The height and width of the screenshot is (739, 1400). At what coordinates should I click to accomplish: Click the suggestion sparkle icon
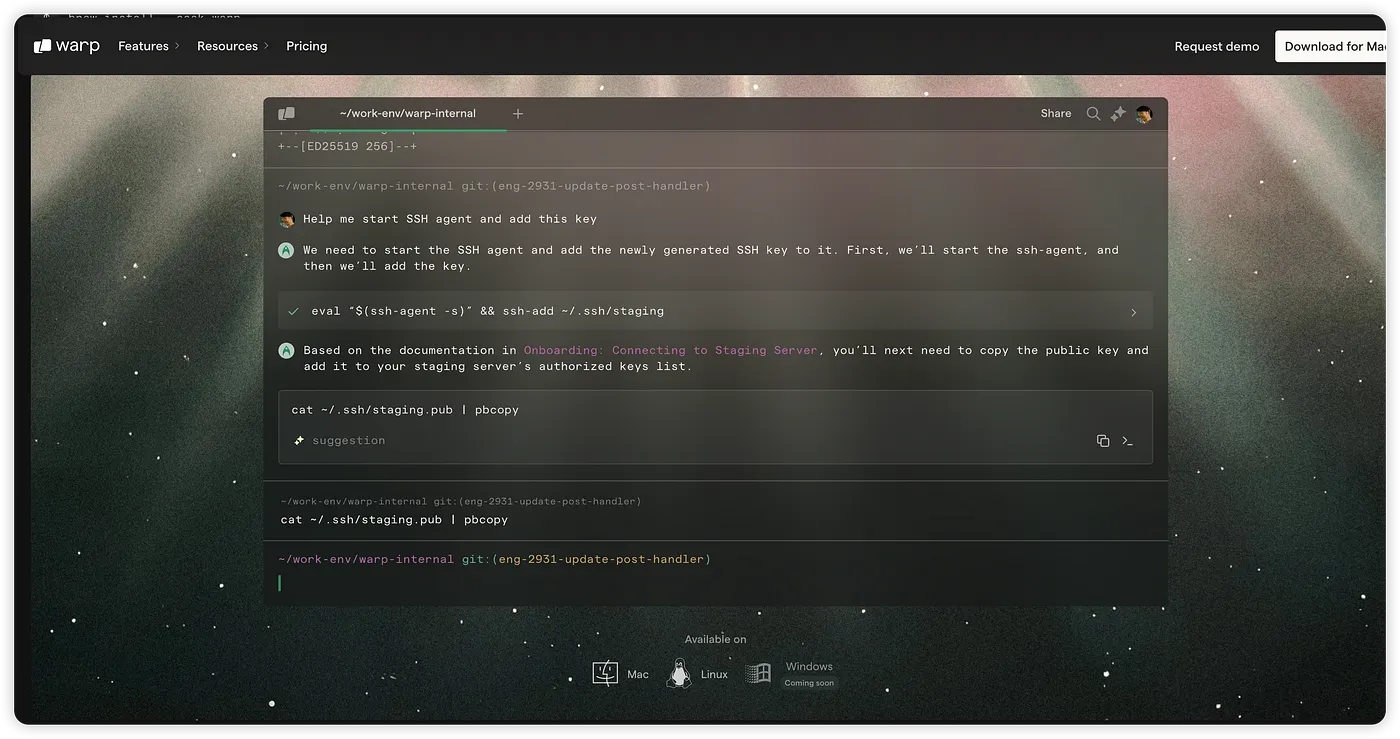[x=299, y=440]
